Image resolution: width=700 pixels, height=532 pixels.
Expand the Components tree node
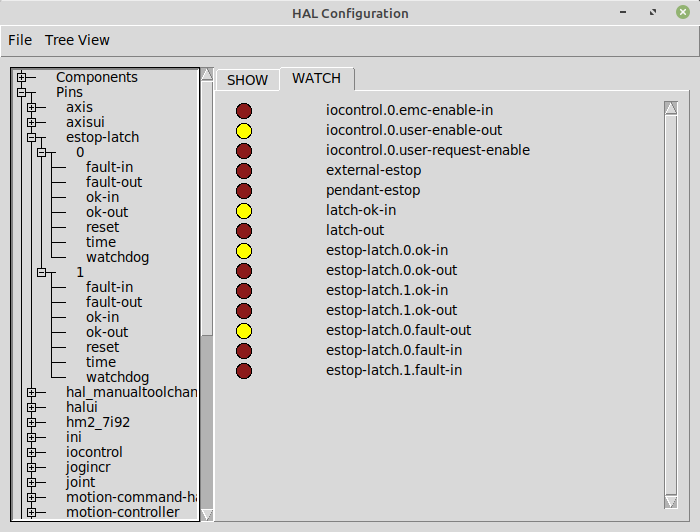point(21,77)
